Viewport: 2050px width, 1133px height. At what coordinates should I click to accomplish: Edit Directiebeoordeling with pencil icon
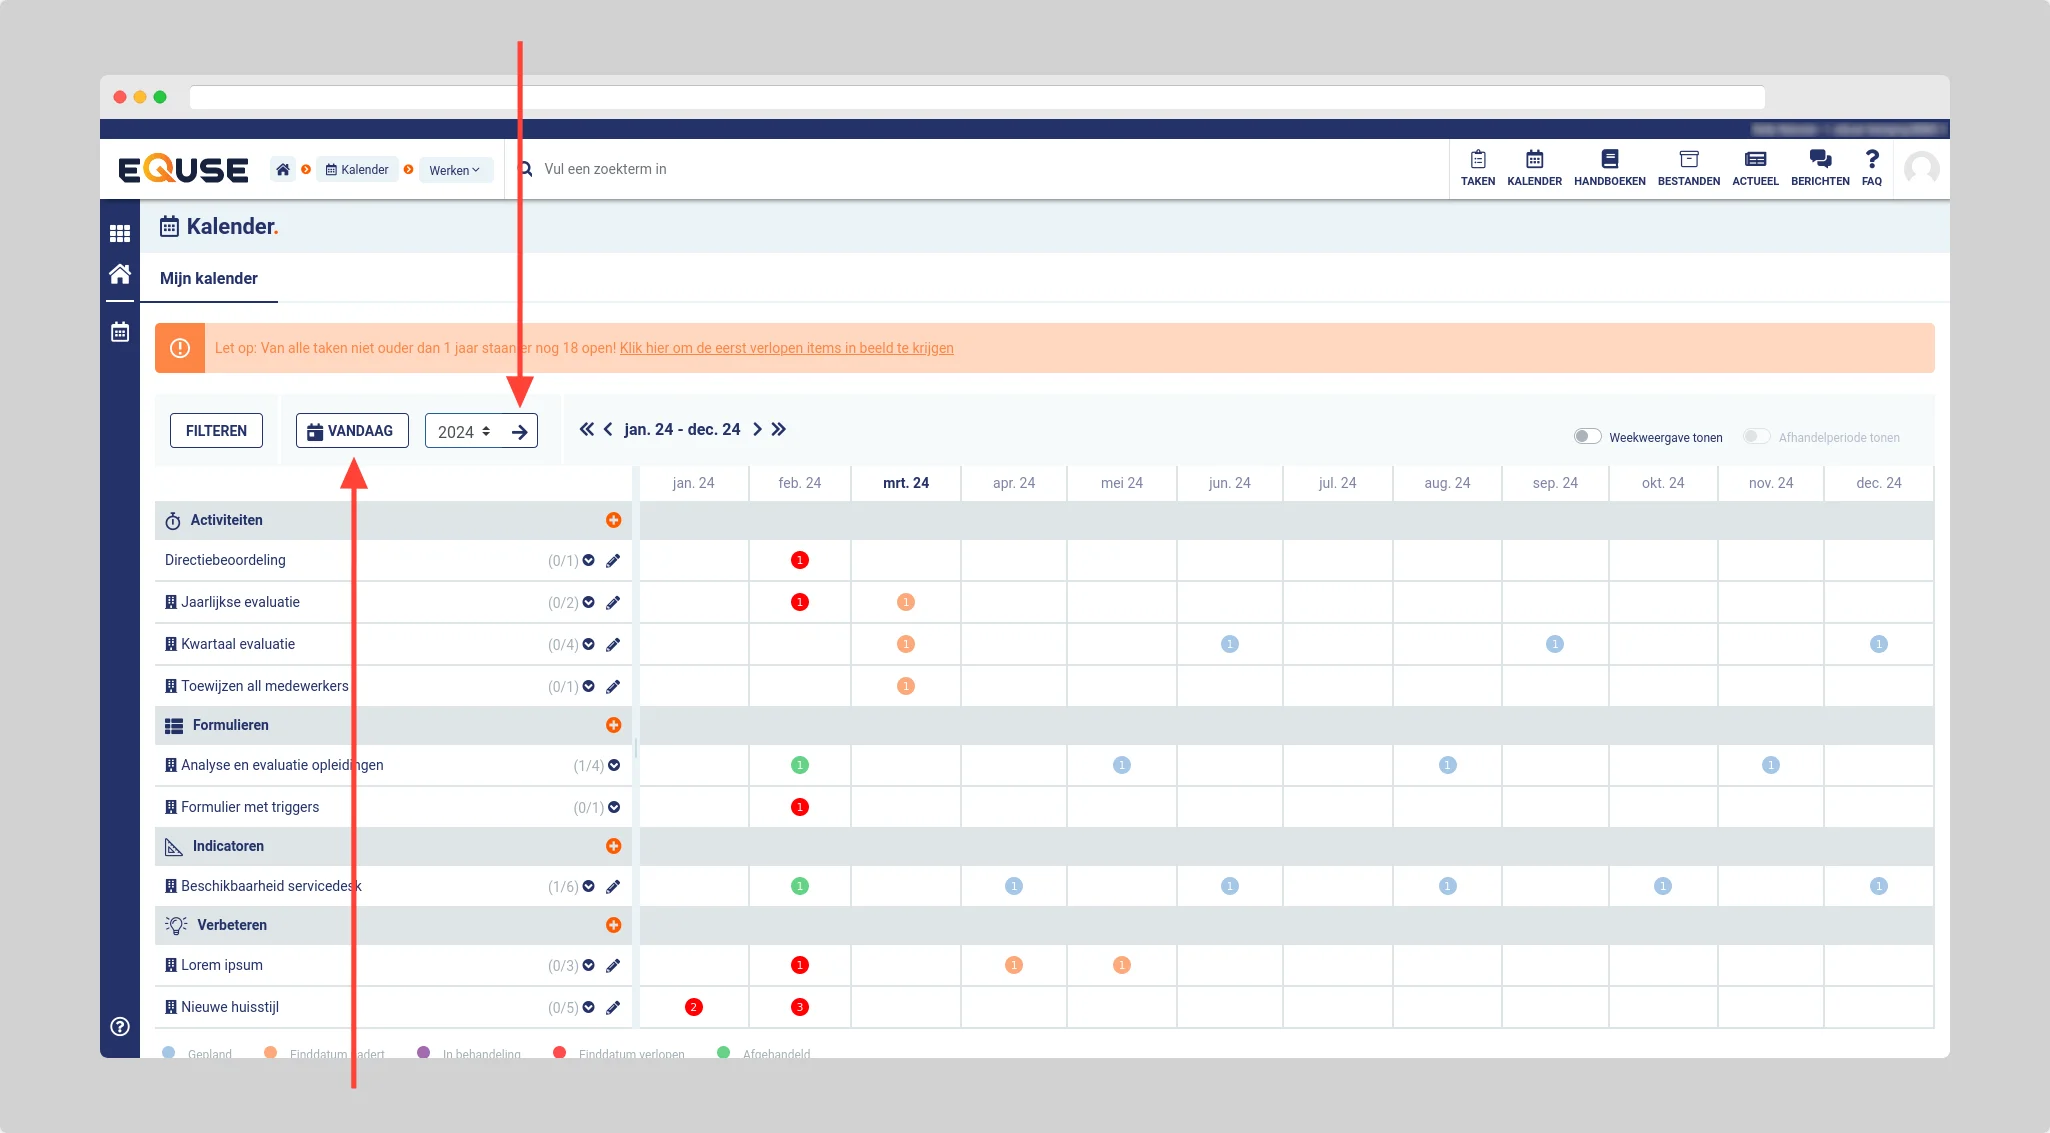pyautogui.click(x=613, y=561)
